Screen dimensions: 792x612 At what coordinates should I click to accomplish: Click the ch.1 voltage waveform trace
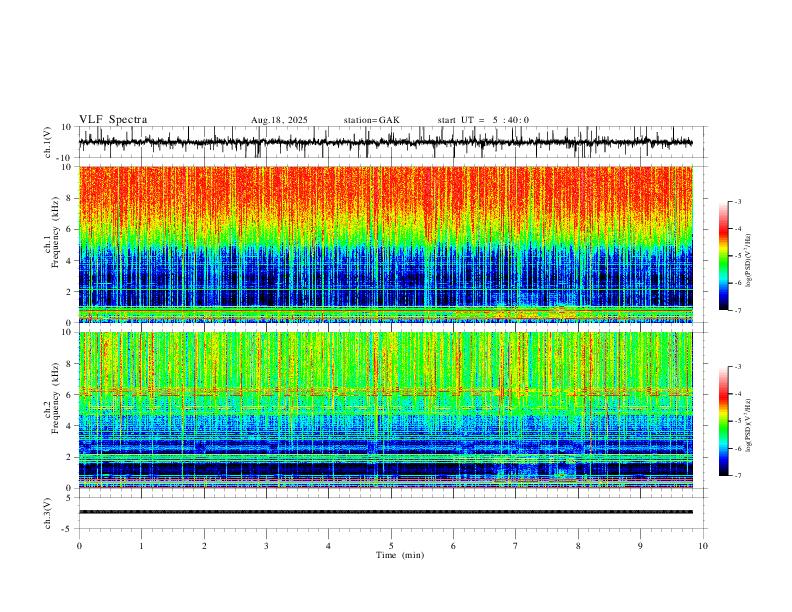pos(386,142)
